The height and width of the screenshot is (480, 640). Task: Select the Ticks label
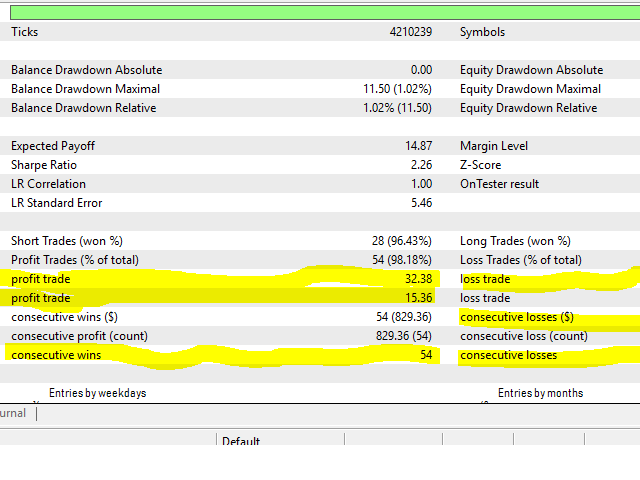point(24,32)
